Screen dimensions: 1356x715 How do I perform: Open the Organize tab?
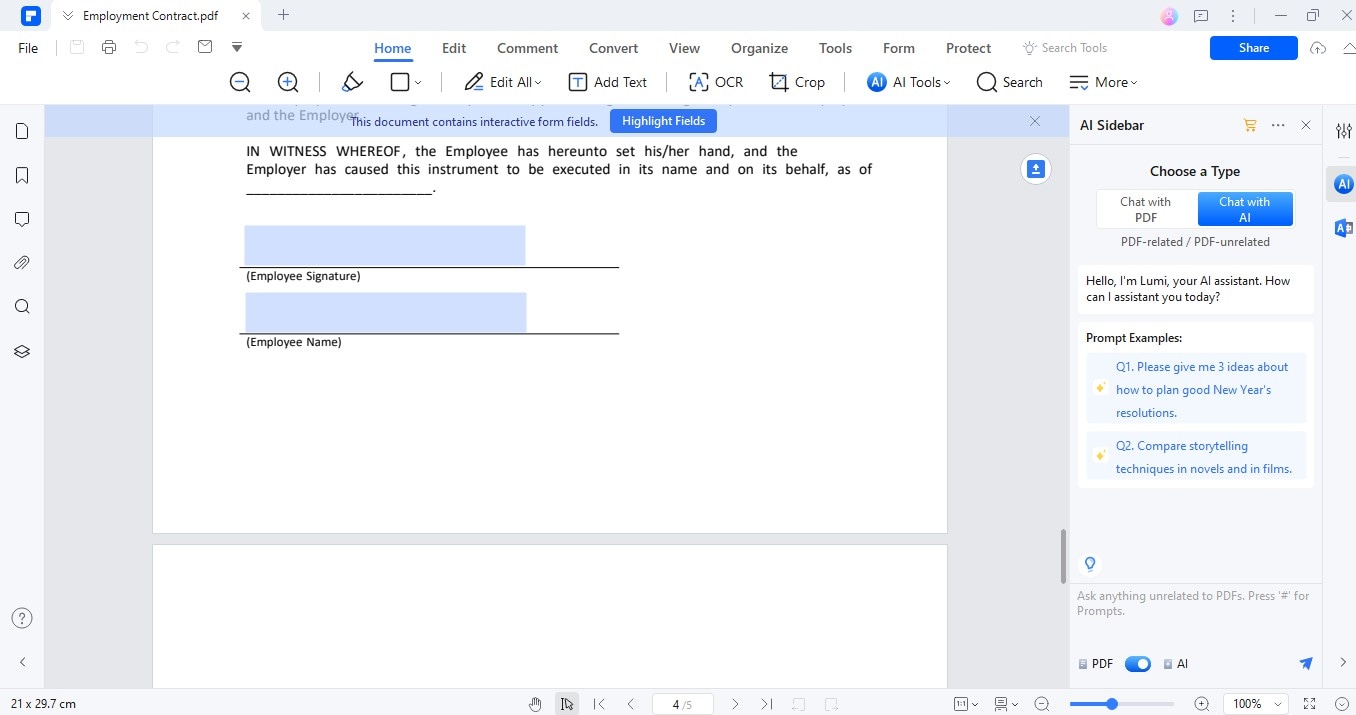click(759, 48)
